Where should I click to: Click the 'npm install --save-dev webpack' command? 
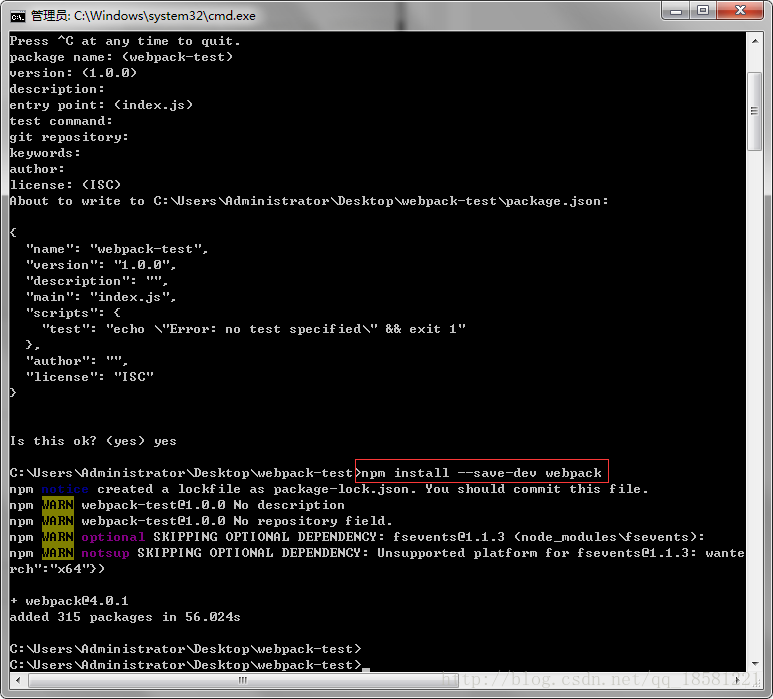click(482, 473)
